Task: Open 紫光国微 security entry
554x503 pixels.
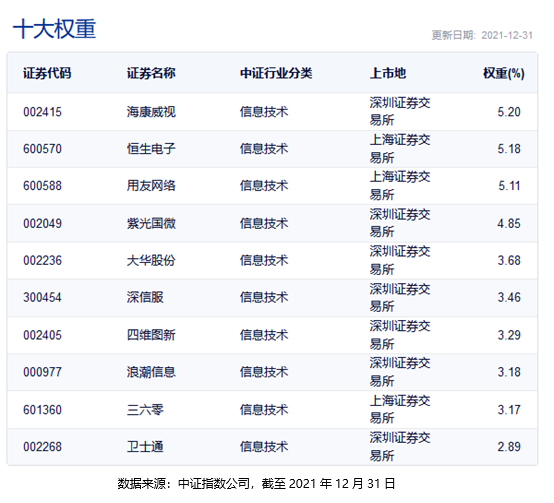Action: click(x=151, y=223)
